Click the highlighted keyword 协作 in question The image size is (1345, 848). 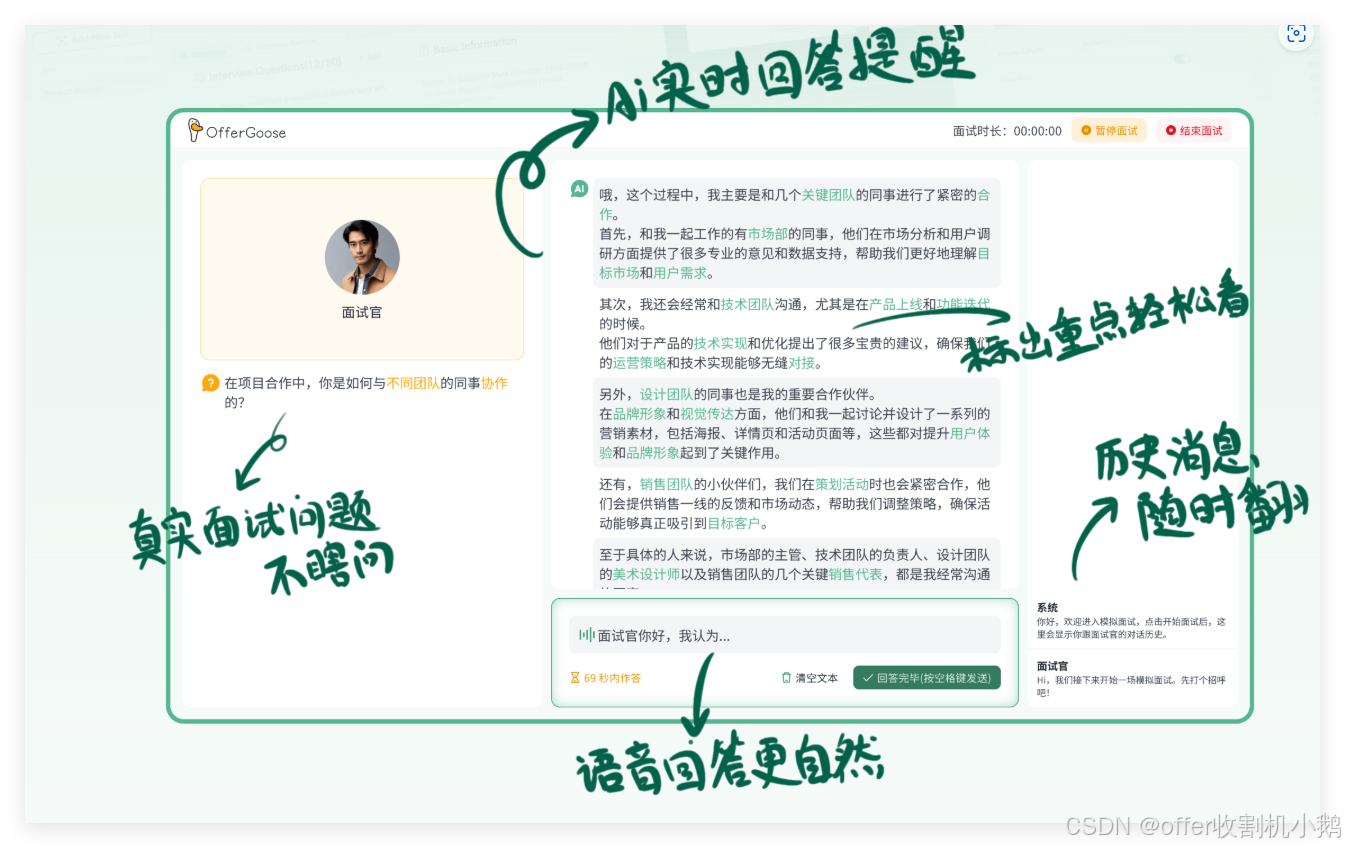tap(494, 383)
